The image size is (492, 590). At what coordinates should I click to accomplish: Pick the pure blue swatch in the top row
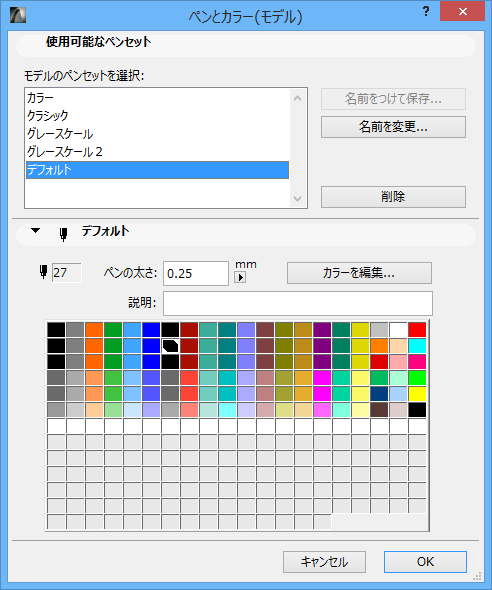pyautogui.click(x=151, y=330)
